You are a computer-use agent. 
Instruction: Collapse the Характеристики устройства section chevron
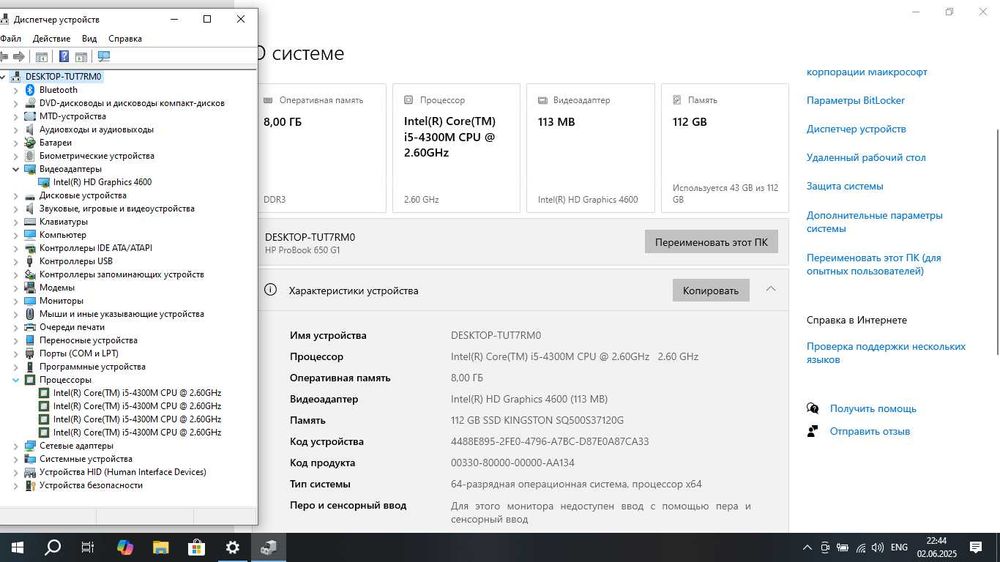770,289
